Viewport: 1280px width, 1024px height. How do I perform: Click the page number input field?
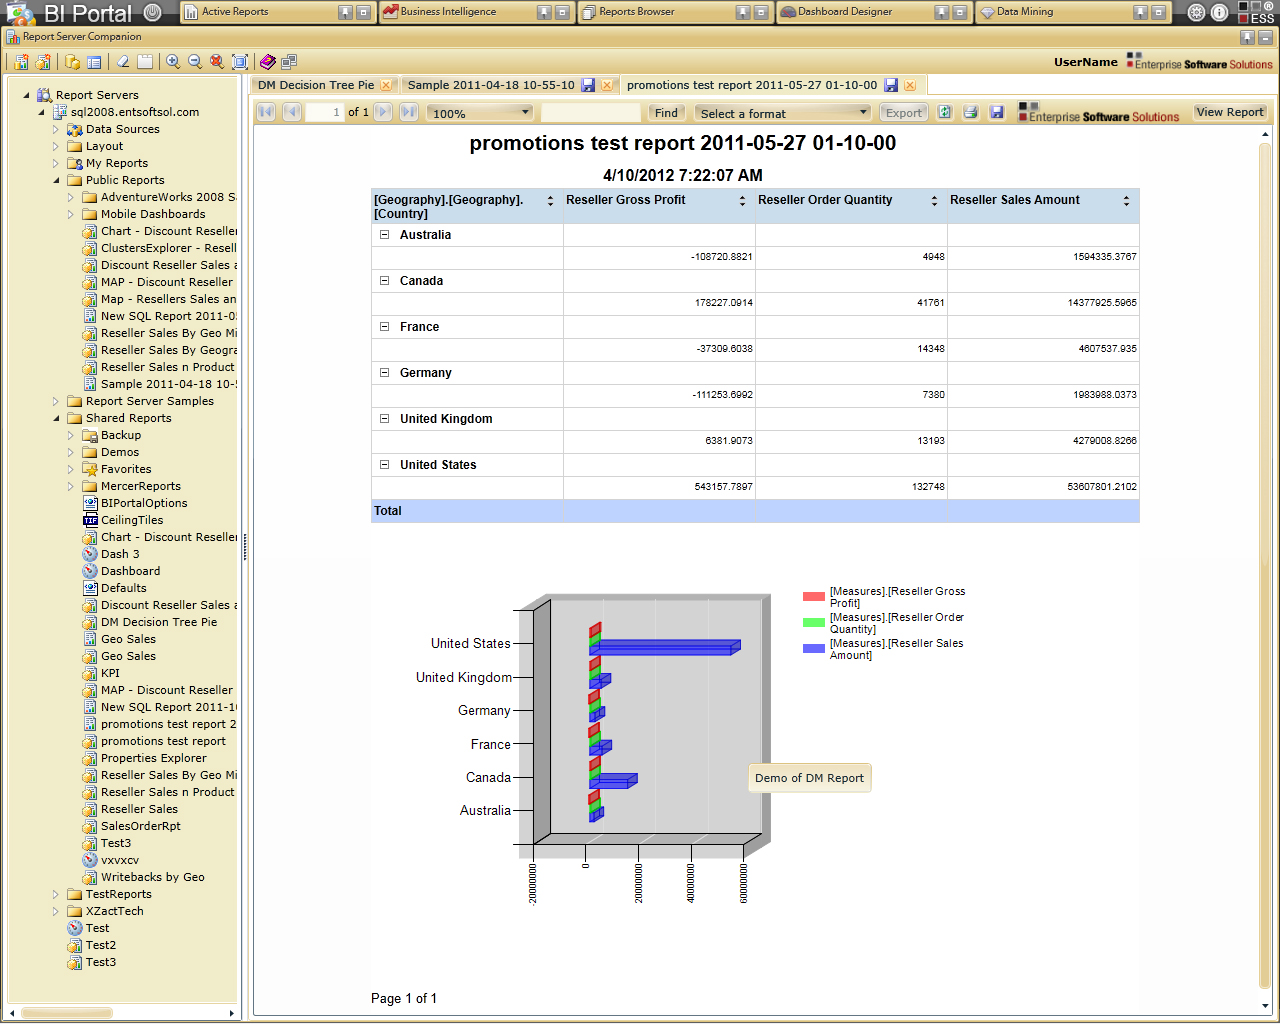[x=324, y=112]
